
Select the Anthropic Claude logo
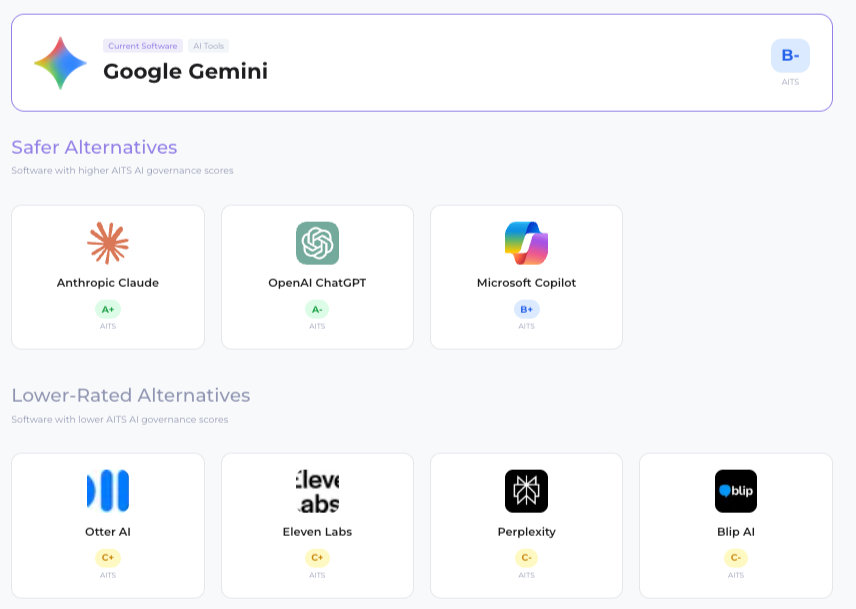(x=107, y=242)
